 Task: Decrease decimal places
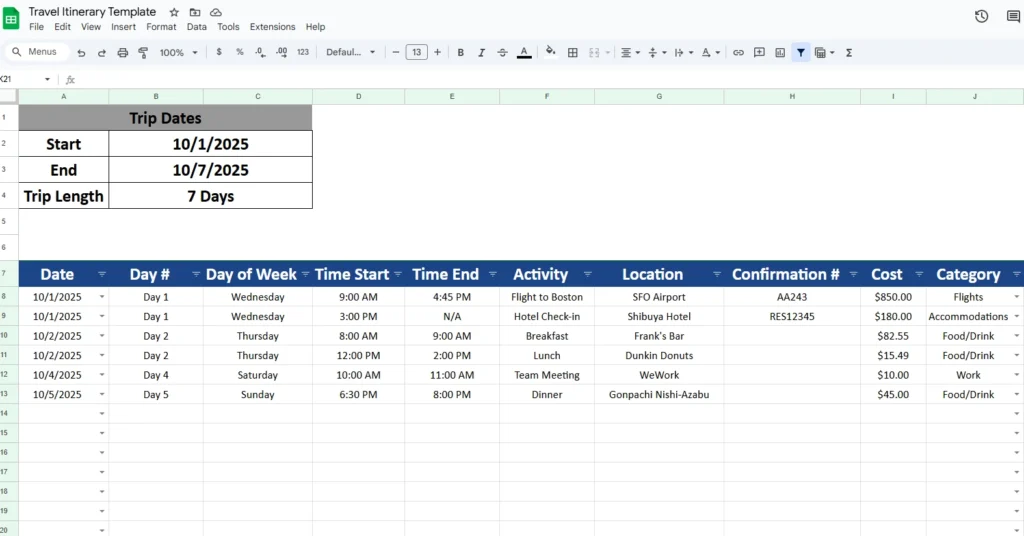click(x=260, y=52)
